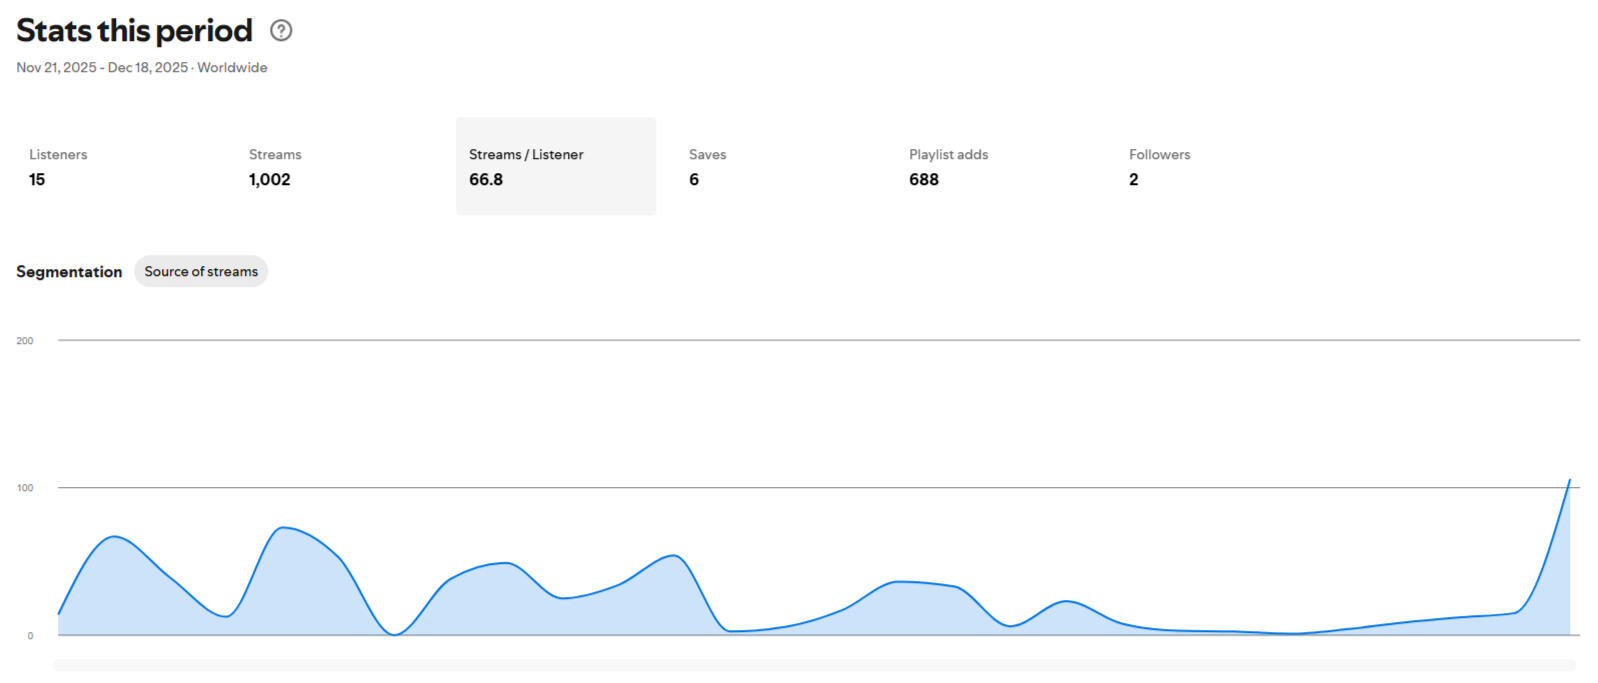This screenshot has width=1598, height=683.
Task: Click the help icon beside Stats this period
Action: tap(281, 31)
